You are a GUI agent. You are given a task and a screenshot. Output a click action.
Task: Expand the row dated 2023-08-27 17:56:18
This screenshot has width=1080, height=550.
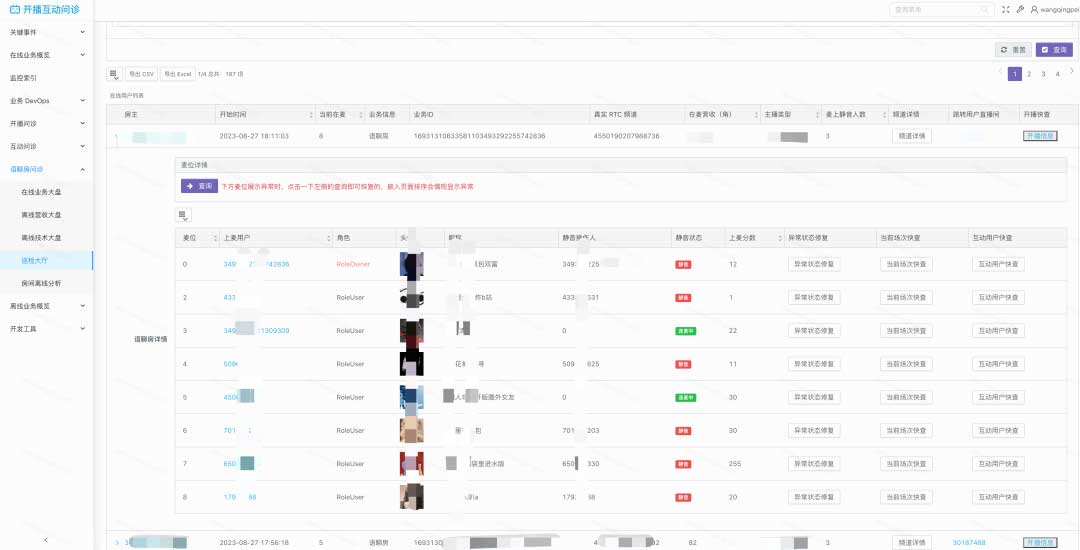[116, 542]
